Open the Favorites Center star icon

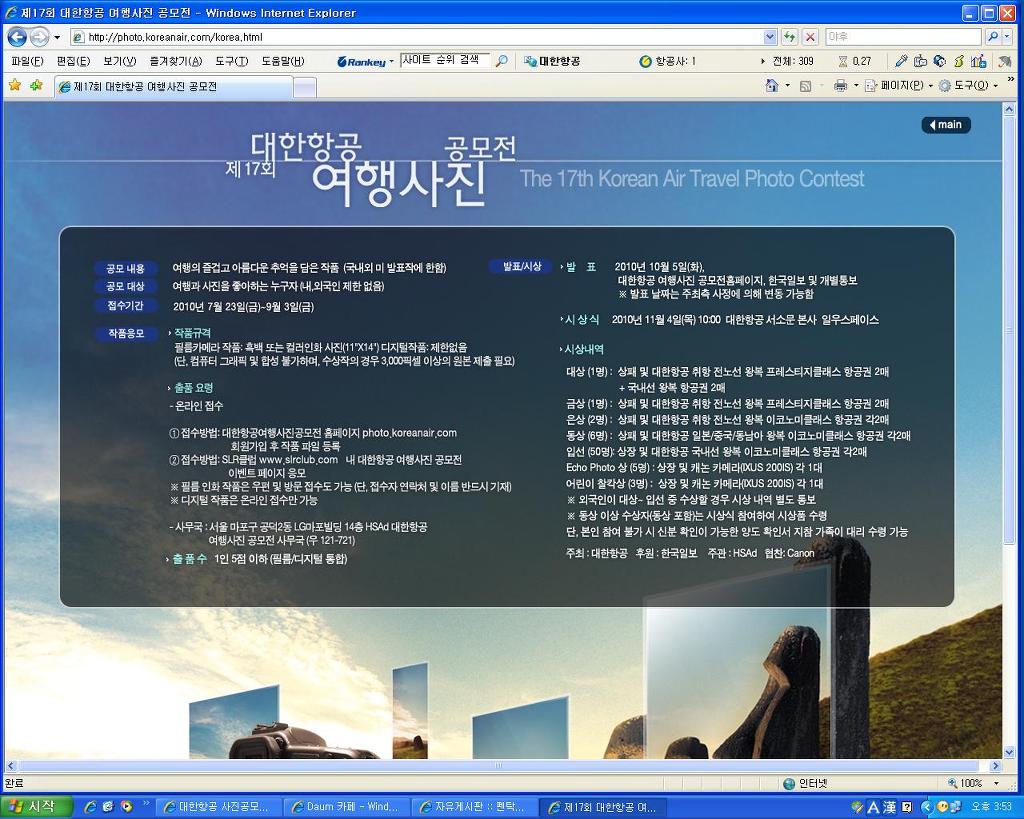click(x=15, y=86)
